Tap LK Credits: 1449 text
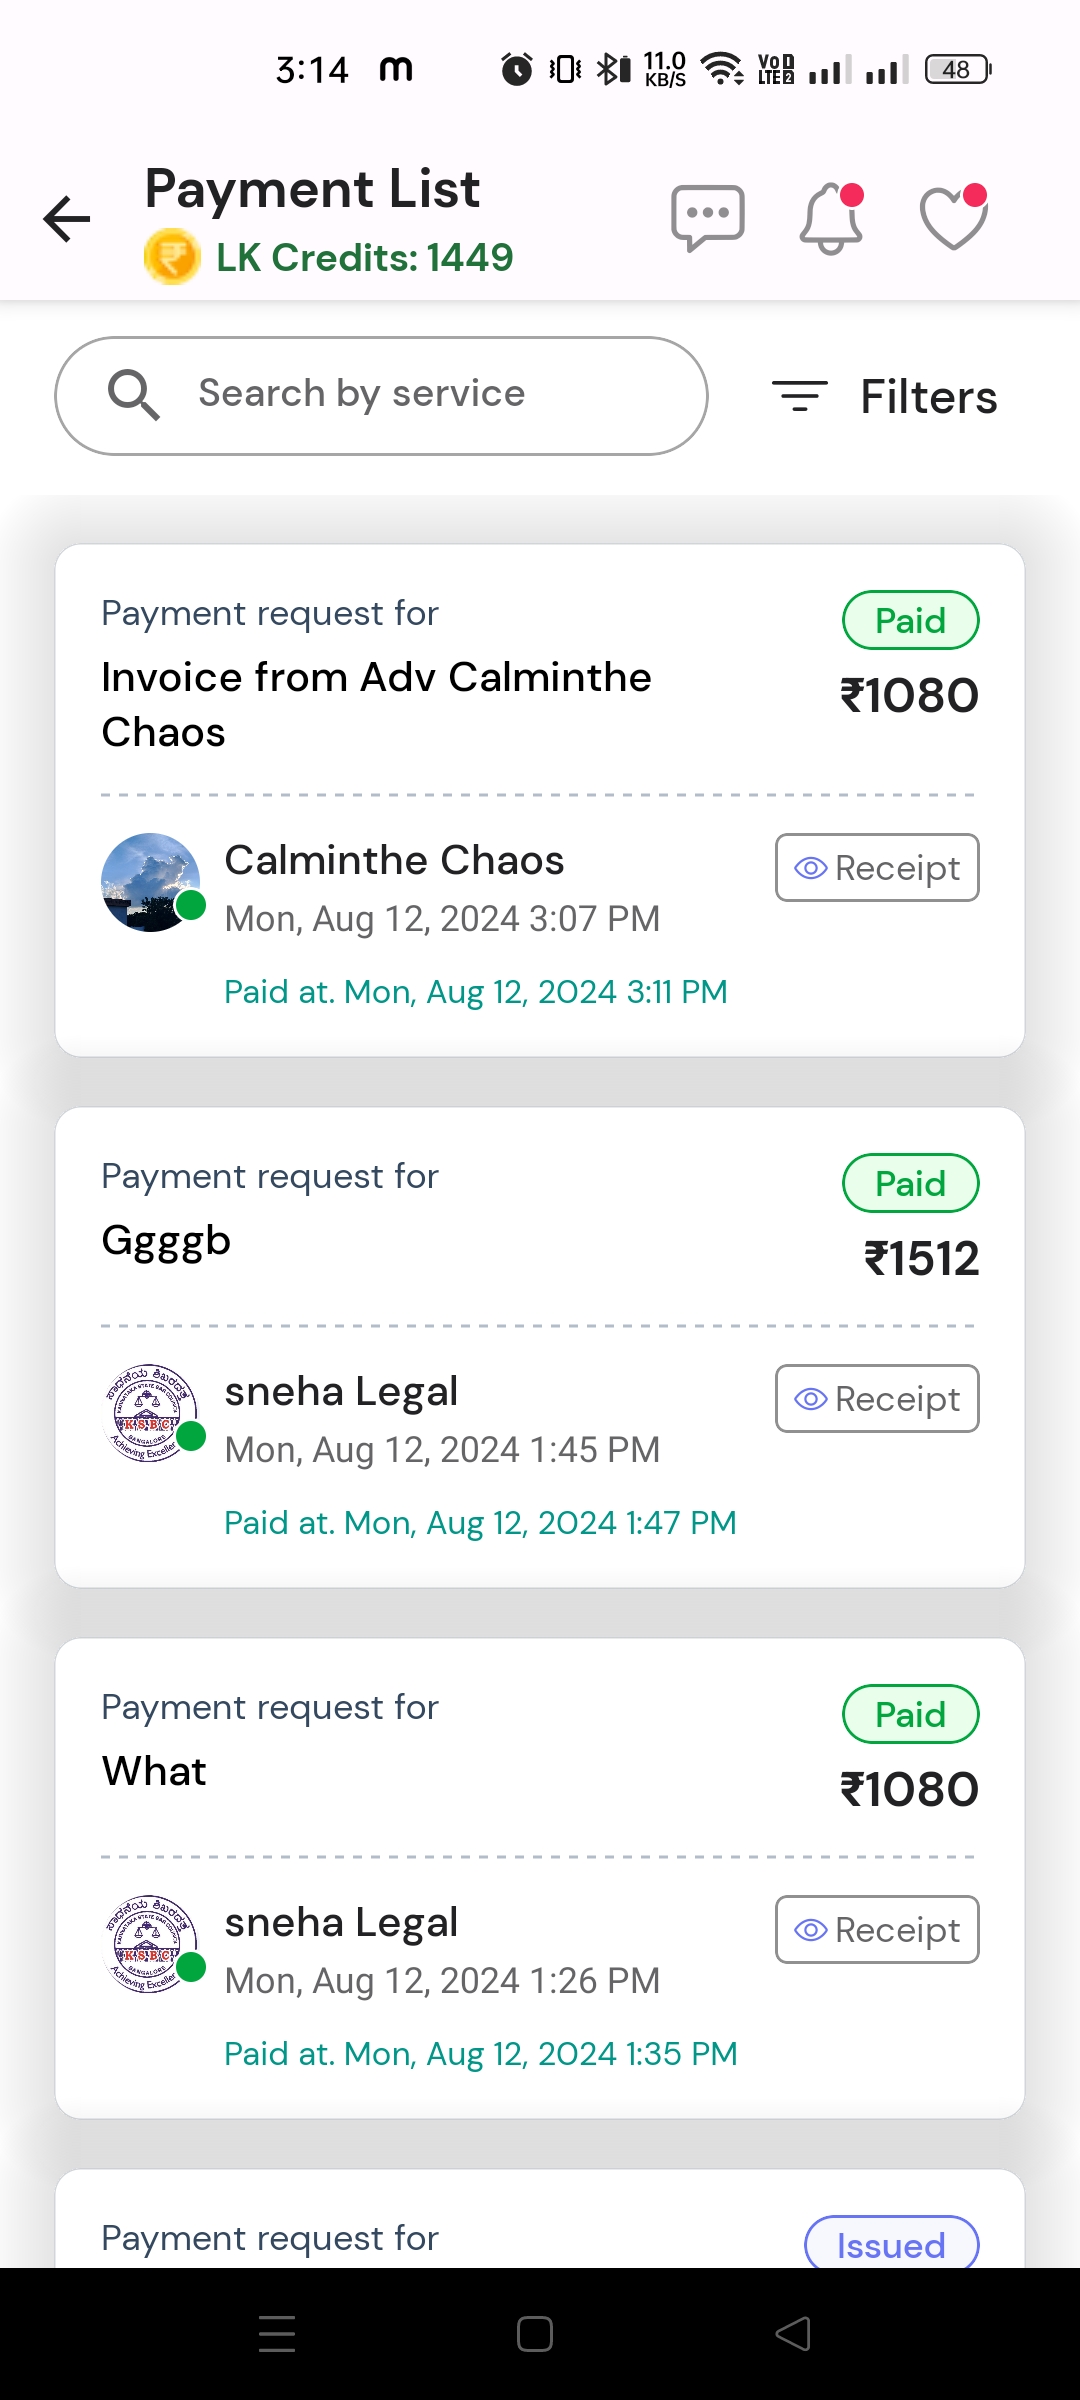Image resolution: width=1080 pixels, height=2400 pixels. coord(364,258)
